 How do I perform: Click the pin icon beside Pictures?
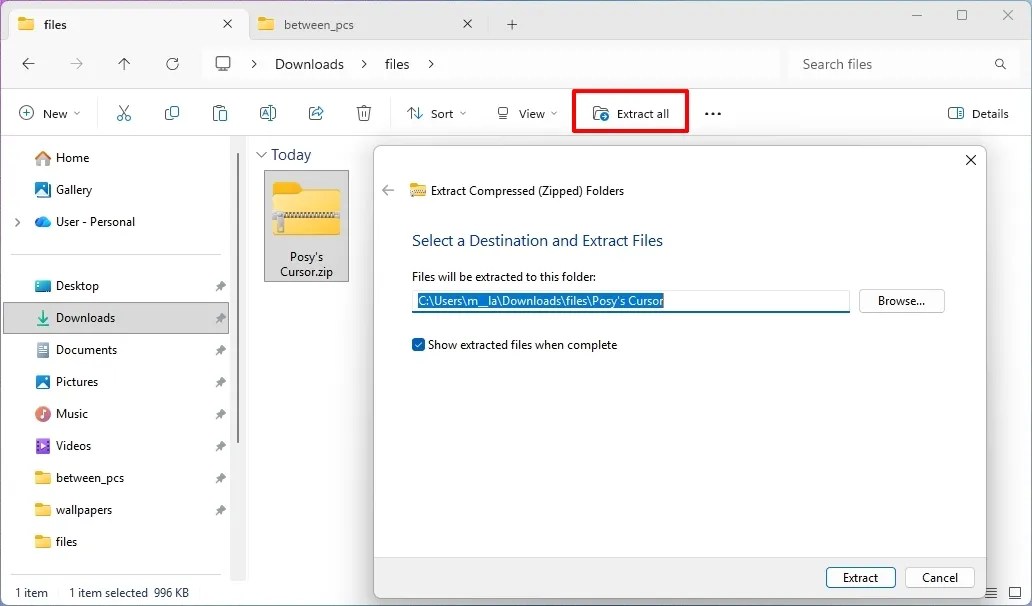(220, 382)
